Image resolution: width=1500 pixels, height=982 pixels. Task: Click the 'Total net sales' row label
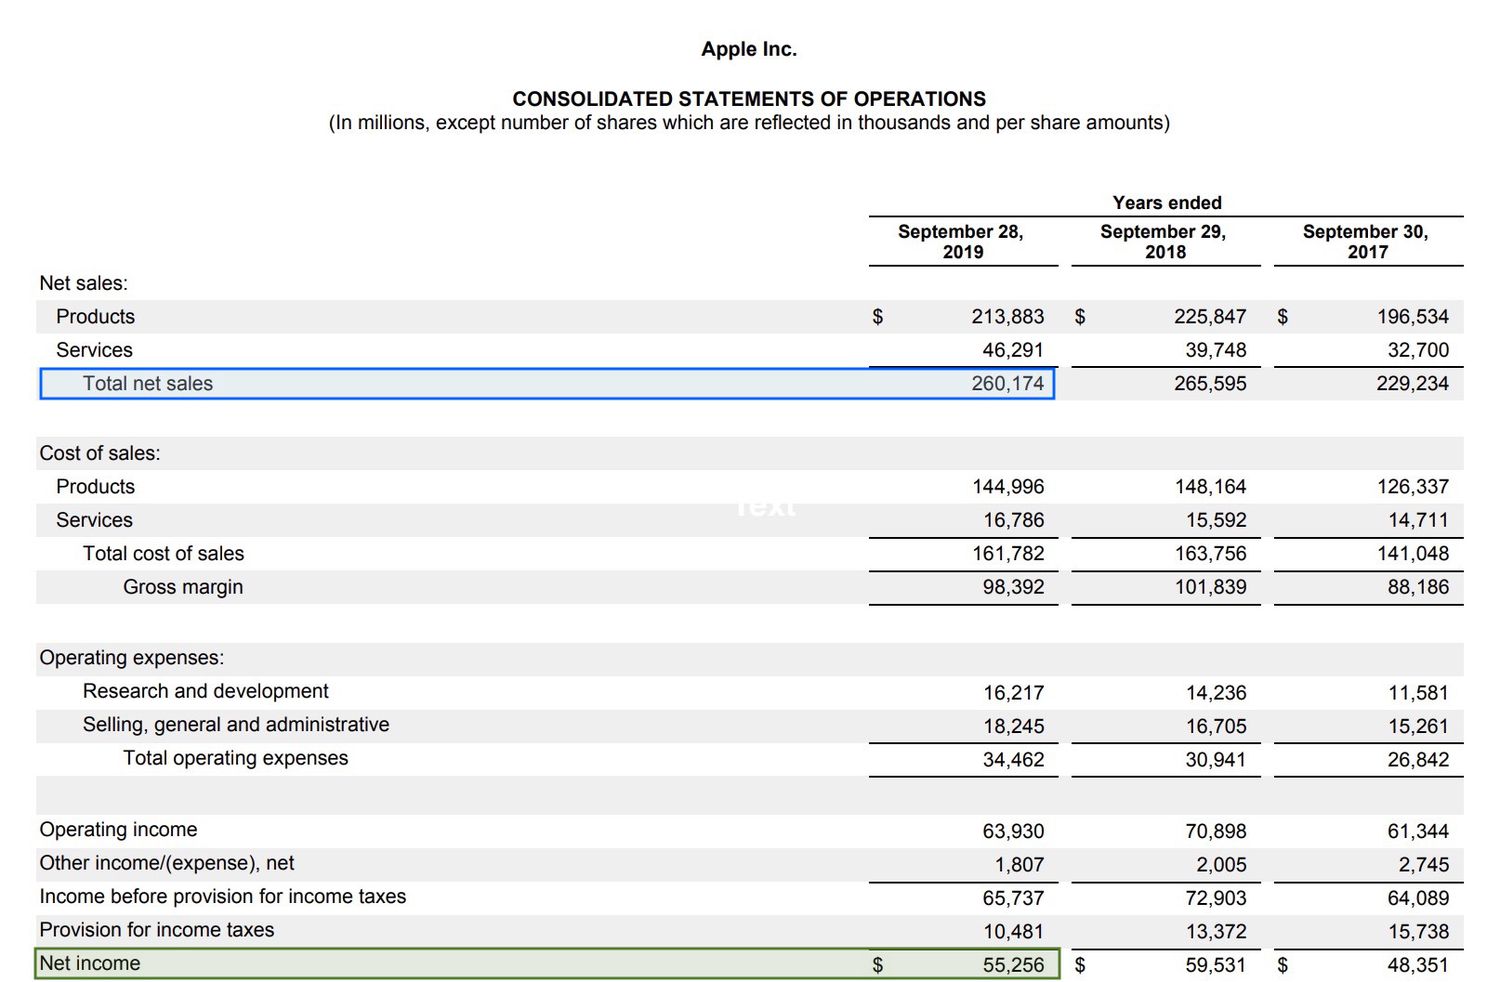click(148, 384)
